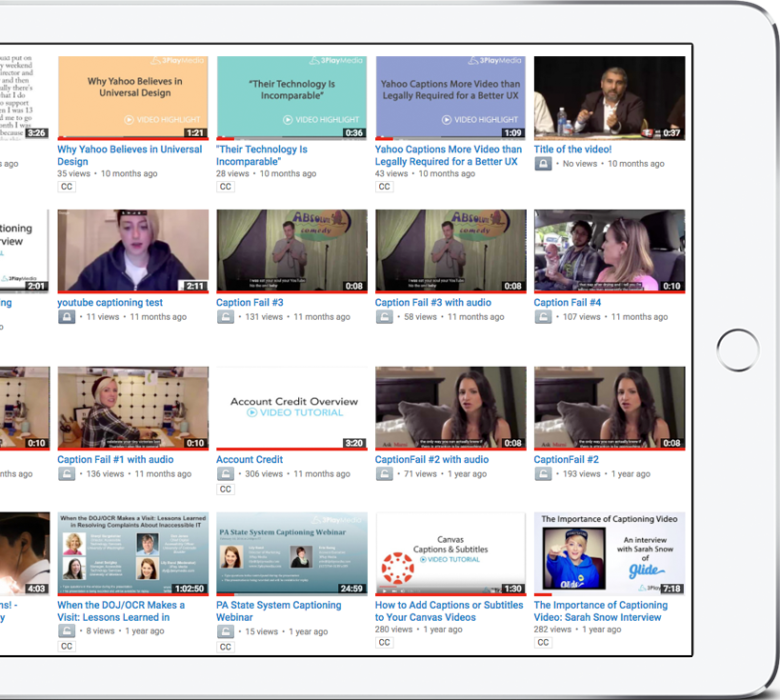Click the lock icon under 'youtube captioning test'
Image resolution: width=780 pixels, height=700 pixels.
coord(67,317)
